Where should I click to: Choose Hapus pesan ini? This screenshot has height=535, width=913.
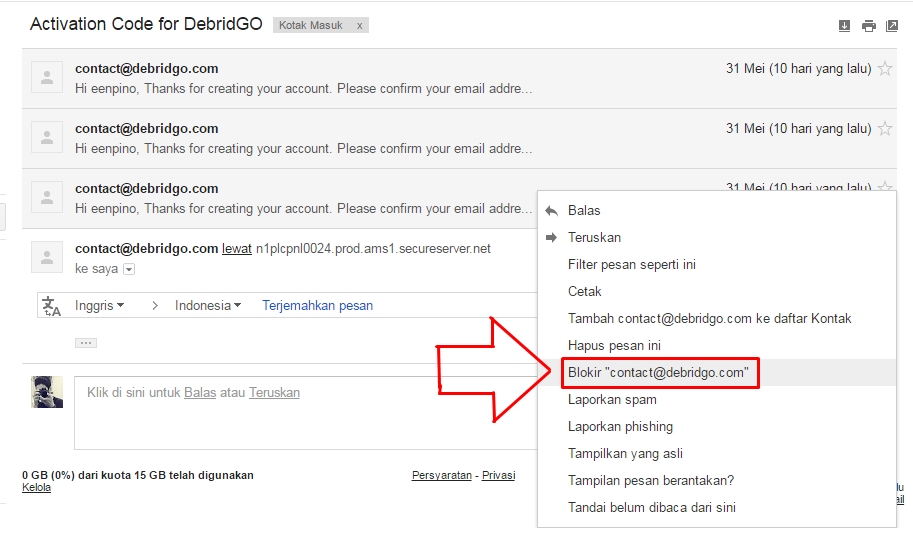point(716,345)
